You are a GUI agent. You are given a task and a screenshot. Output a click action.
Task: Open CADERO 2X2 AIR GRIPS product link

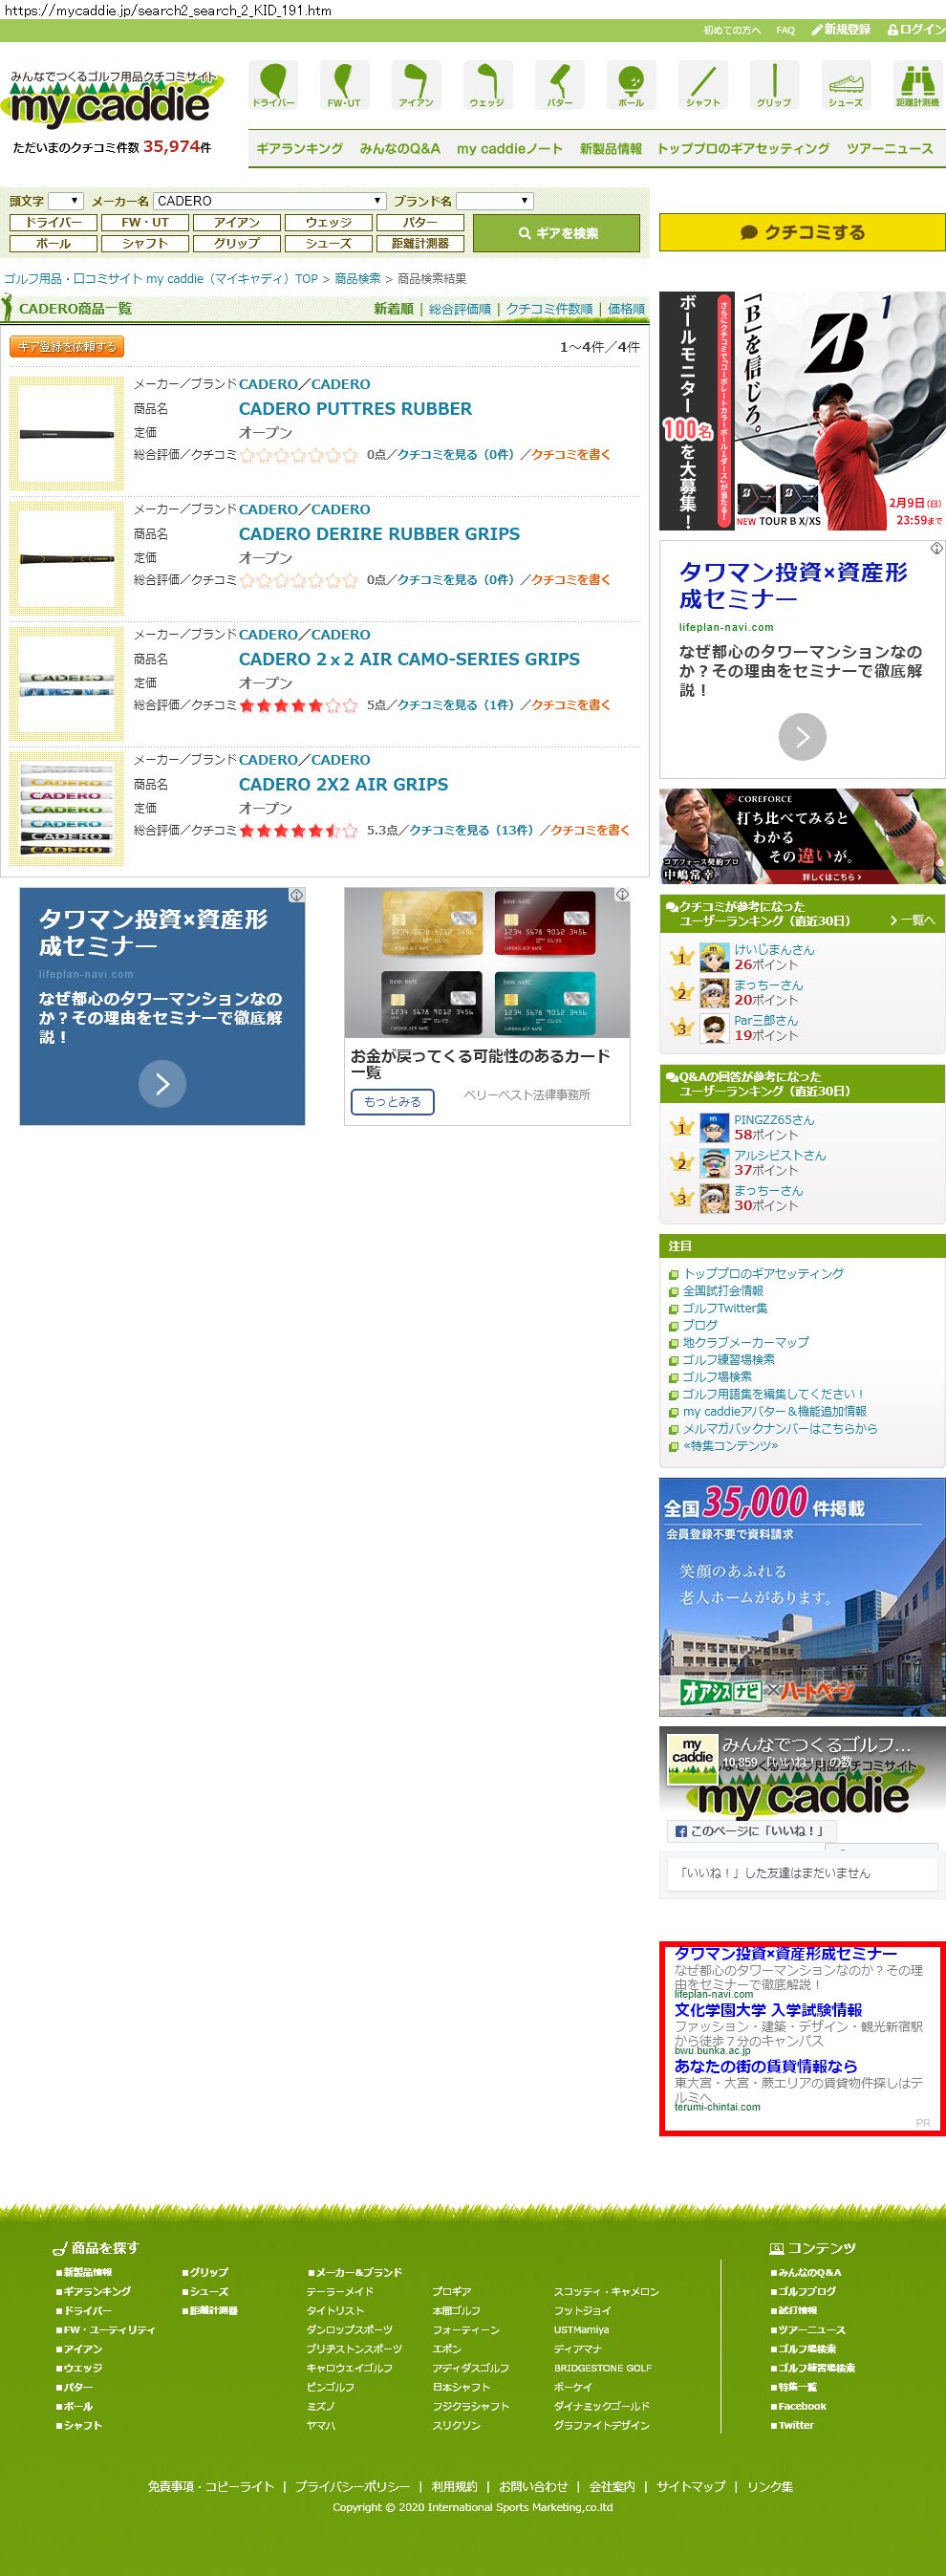click(x=343, y=785)
